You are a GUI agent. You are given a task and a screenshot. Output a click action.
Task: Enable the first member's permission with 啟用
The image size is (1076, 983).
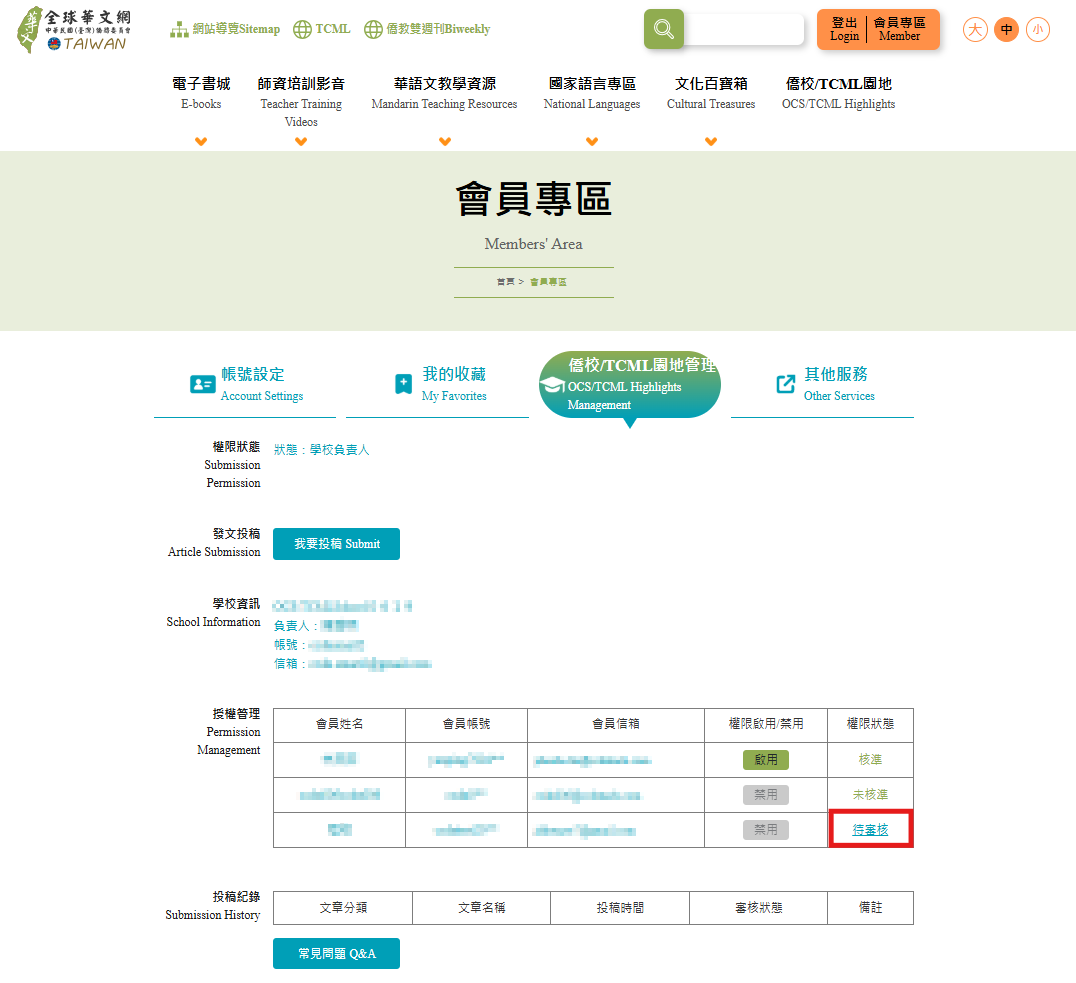pyautogui.click(x=766, y=759)
